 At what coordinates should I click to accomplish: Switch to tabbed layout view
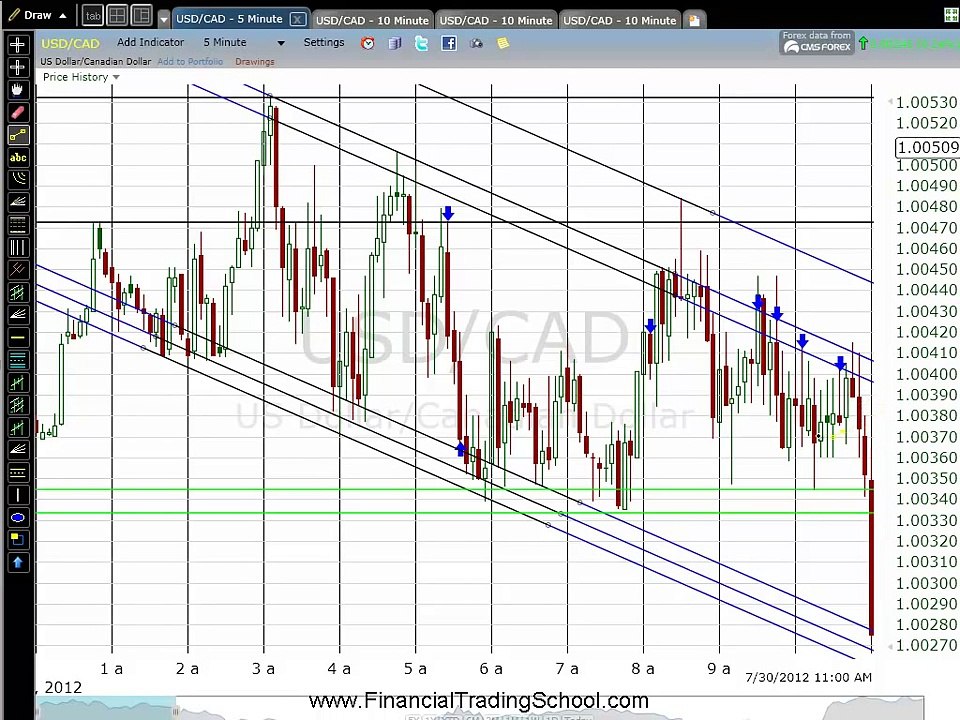click(92, 15)
